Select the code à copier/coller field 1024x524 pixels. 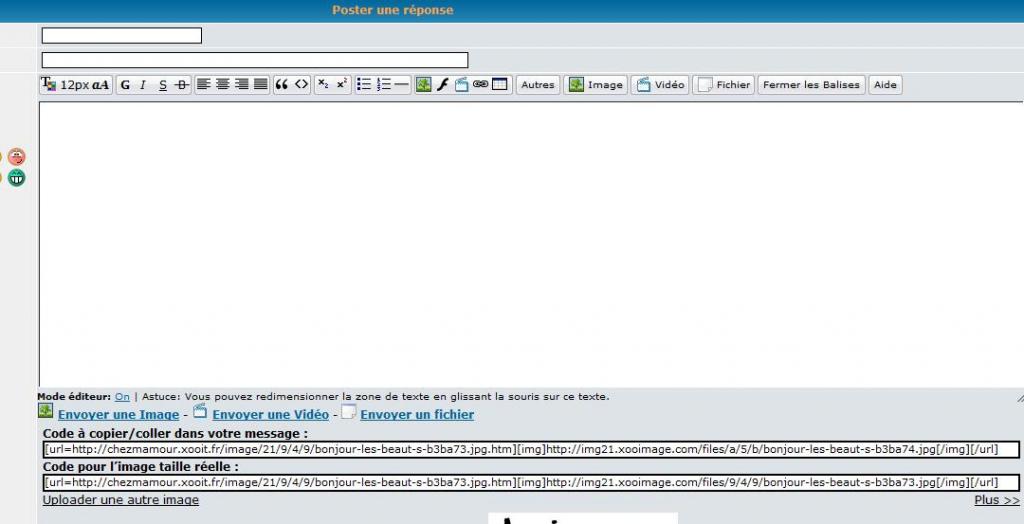pyautogui.click(x=530, y=450)
